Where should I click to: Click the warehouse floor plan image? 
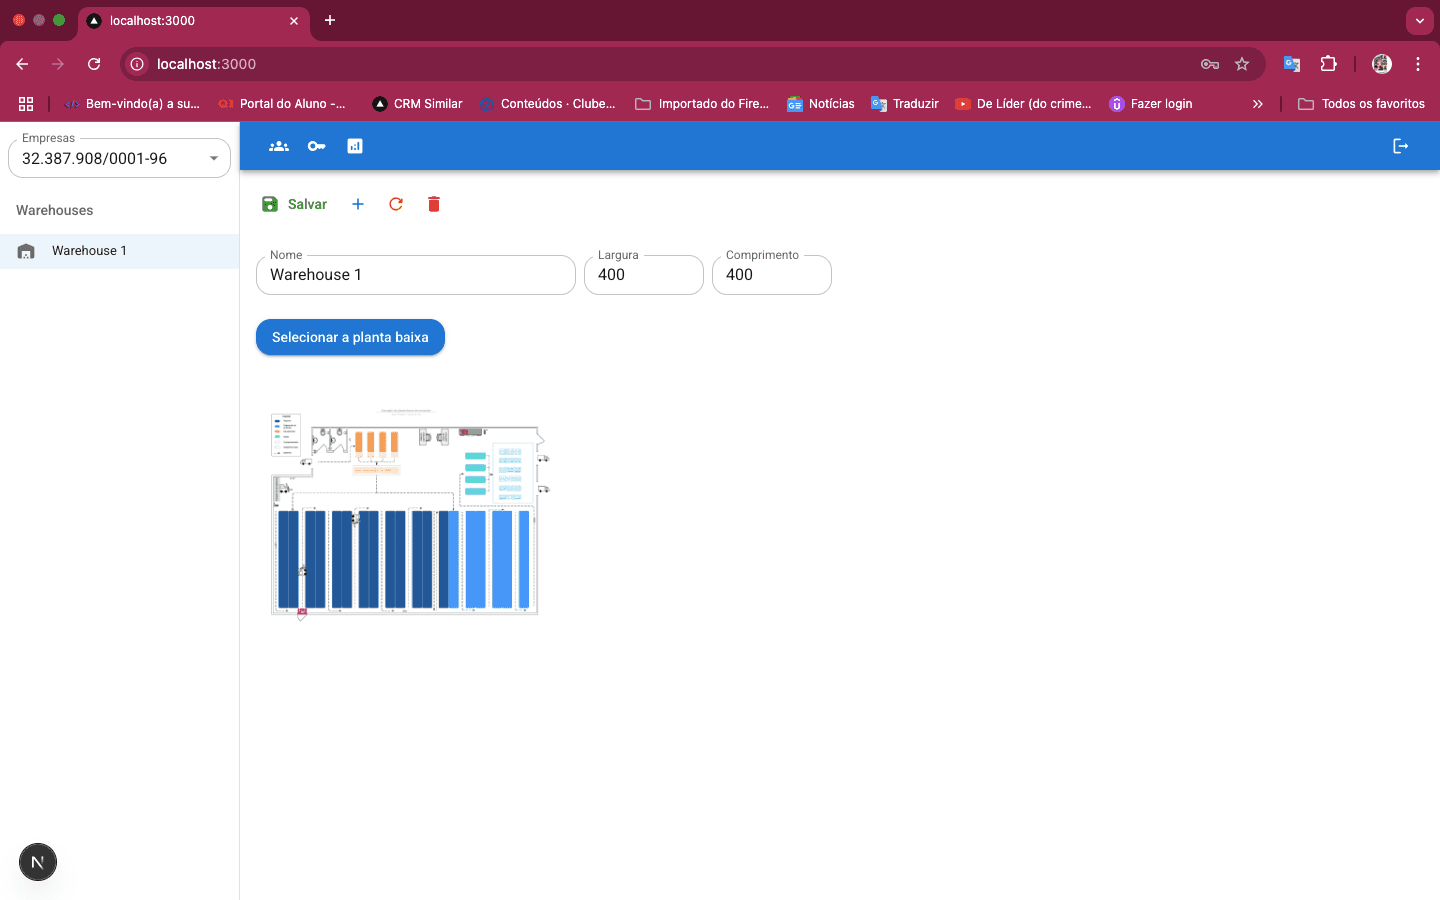coord(410,513)
